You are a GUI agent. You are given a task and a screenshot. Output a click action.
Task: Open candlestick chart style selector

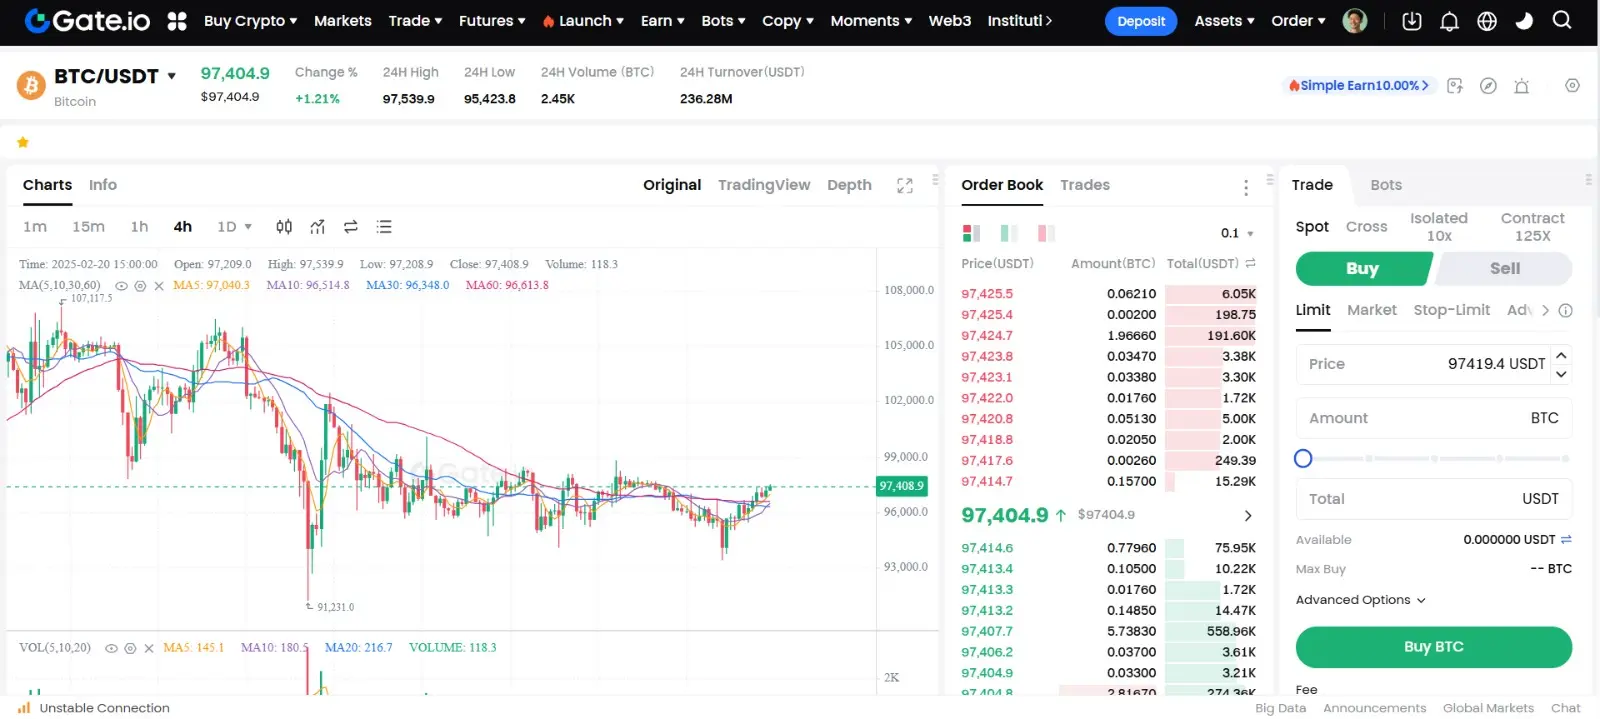284,227
